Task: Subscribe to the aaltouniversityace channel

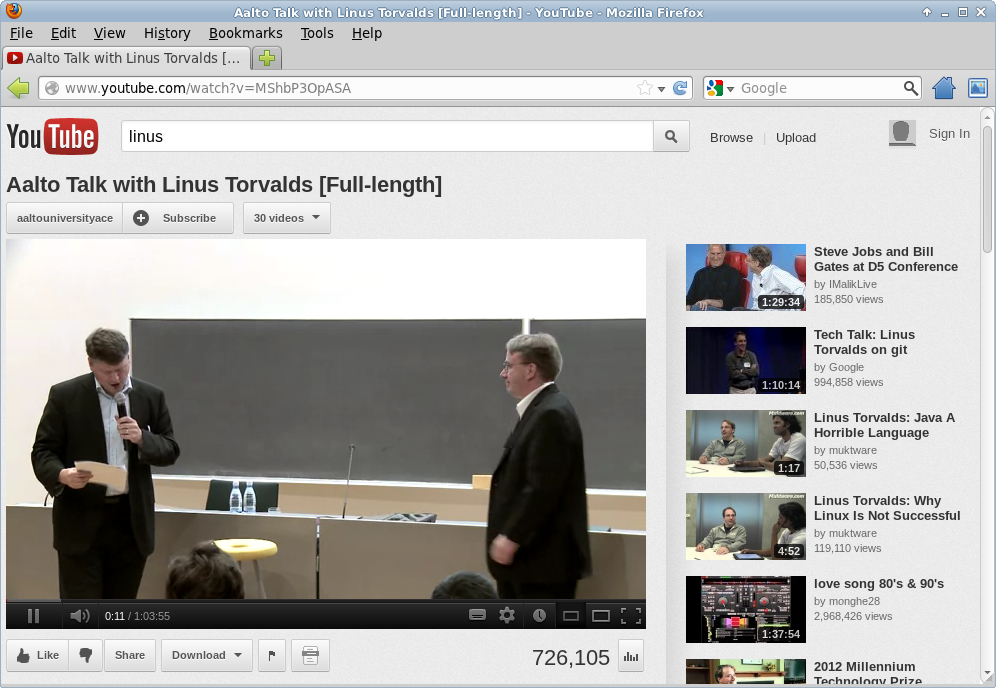Action: click(x=178, y=218)
